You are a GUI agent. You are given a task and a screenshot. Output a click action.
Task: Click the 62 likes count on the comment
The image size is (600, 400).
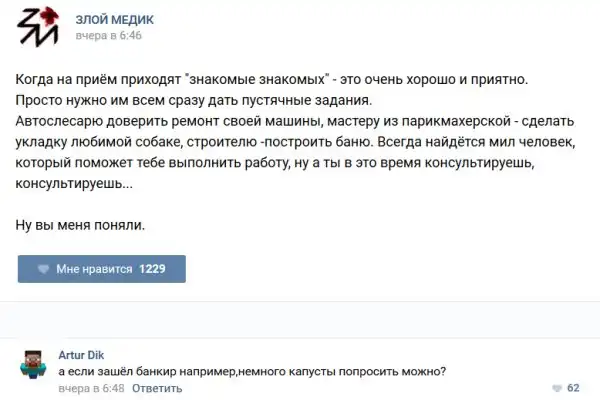tap(573, 387)
